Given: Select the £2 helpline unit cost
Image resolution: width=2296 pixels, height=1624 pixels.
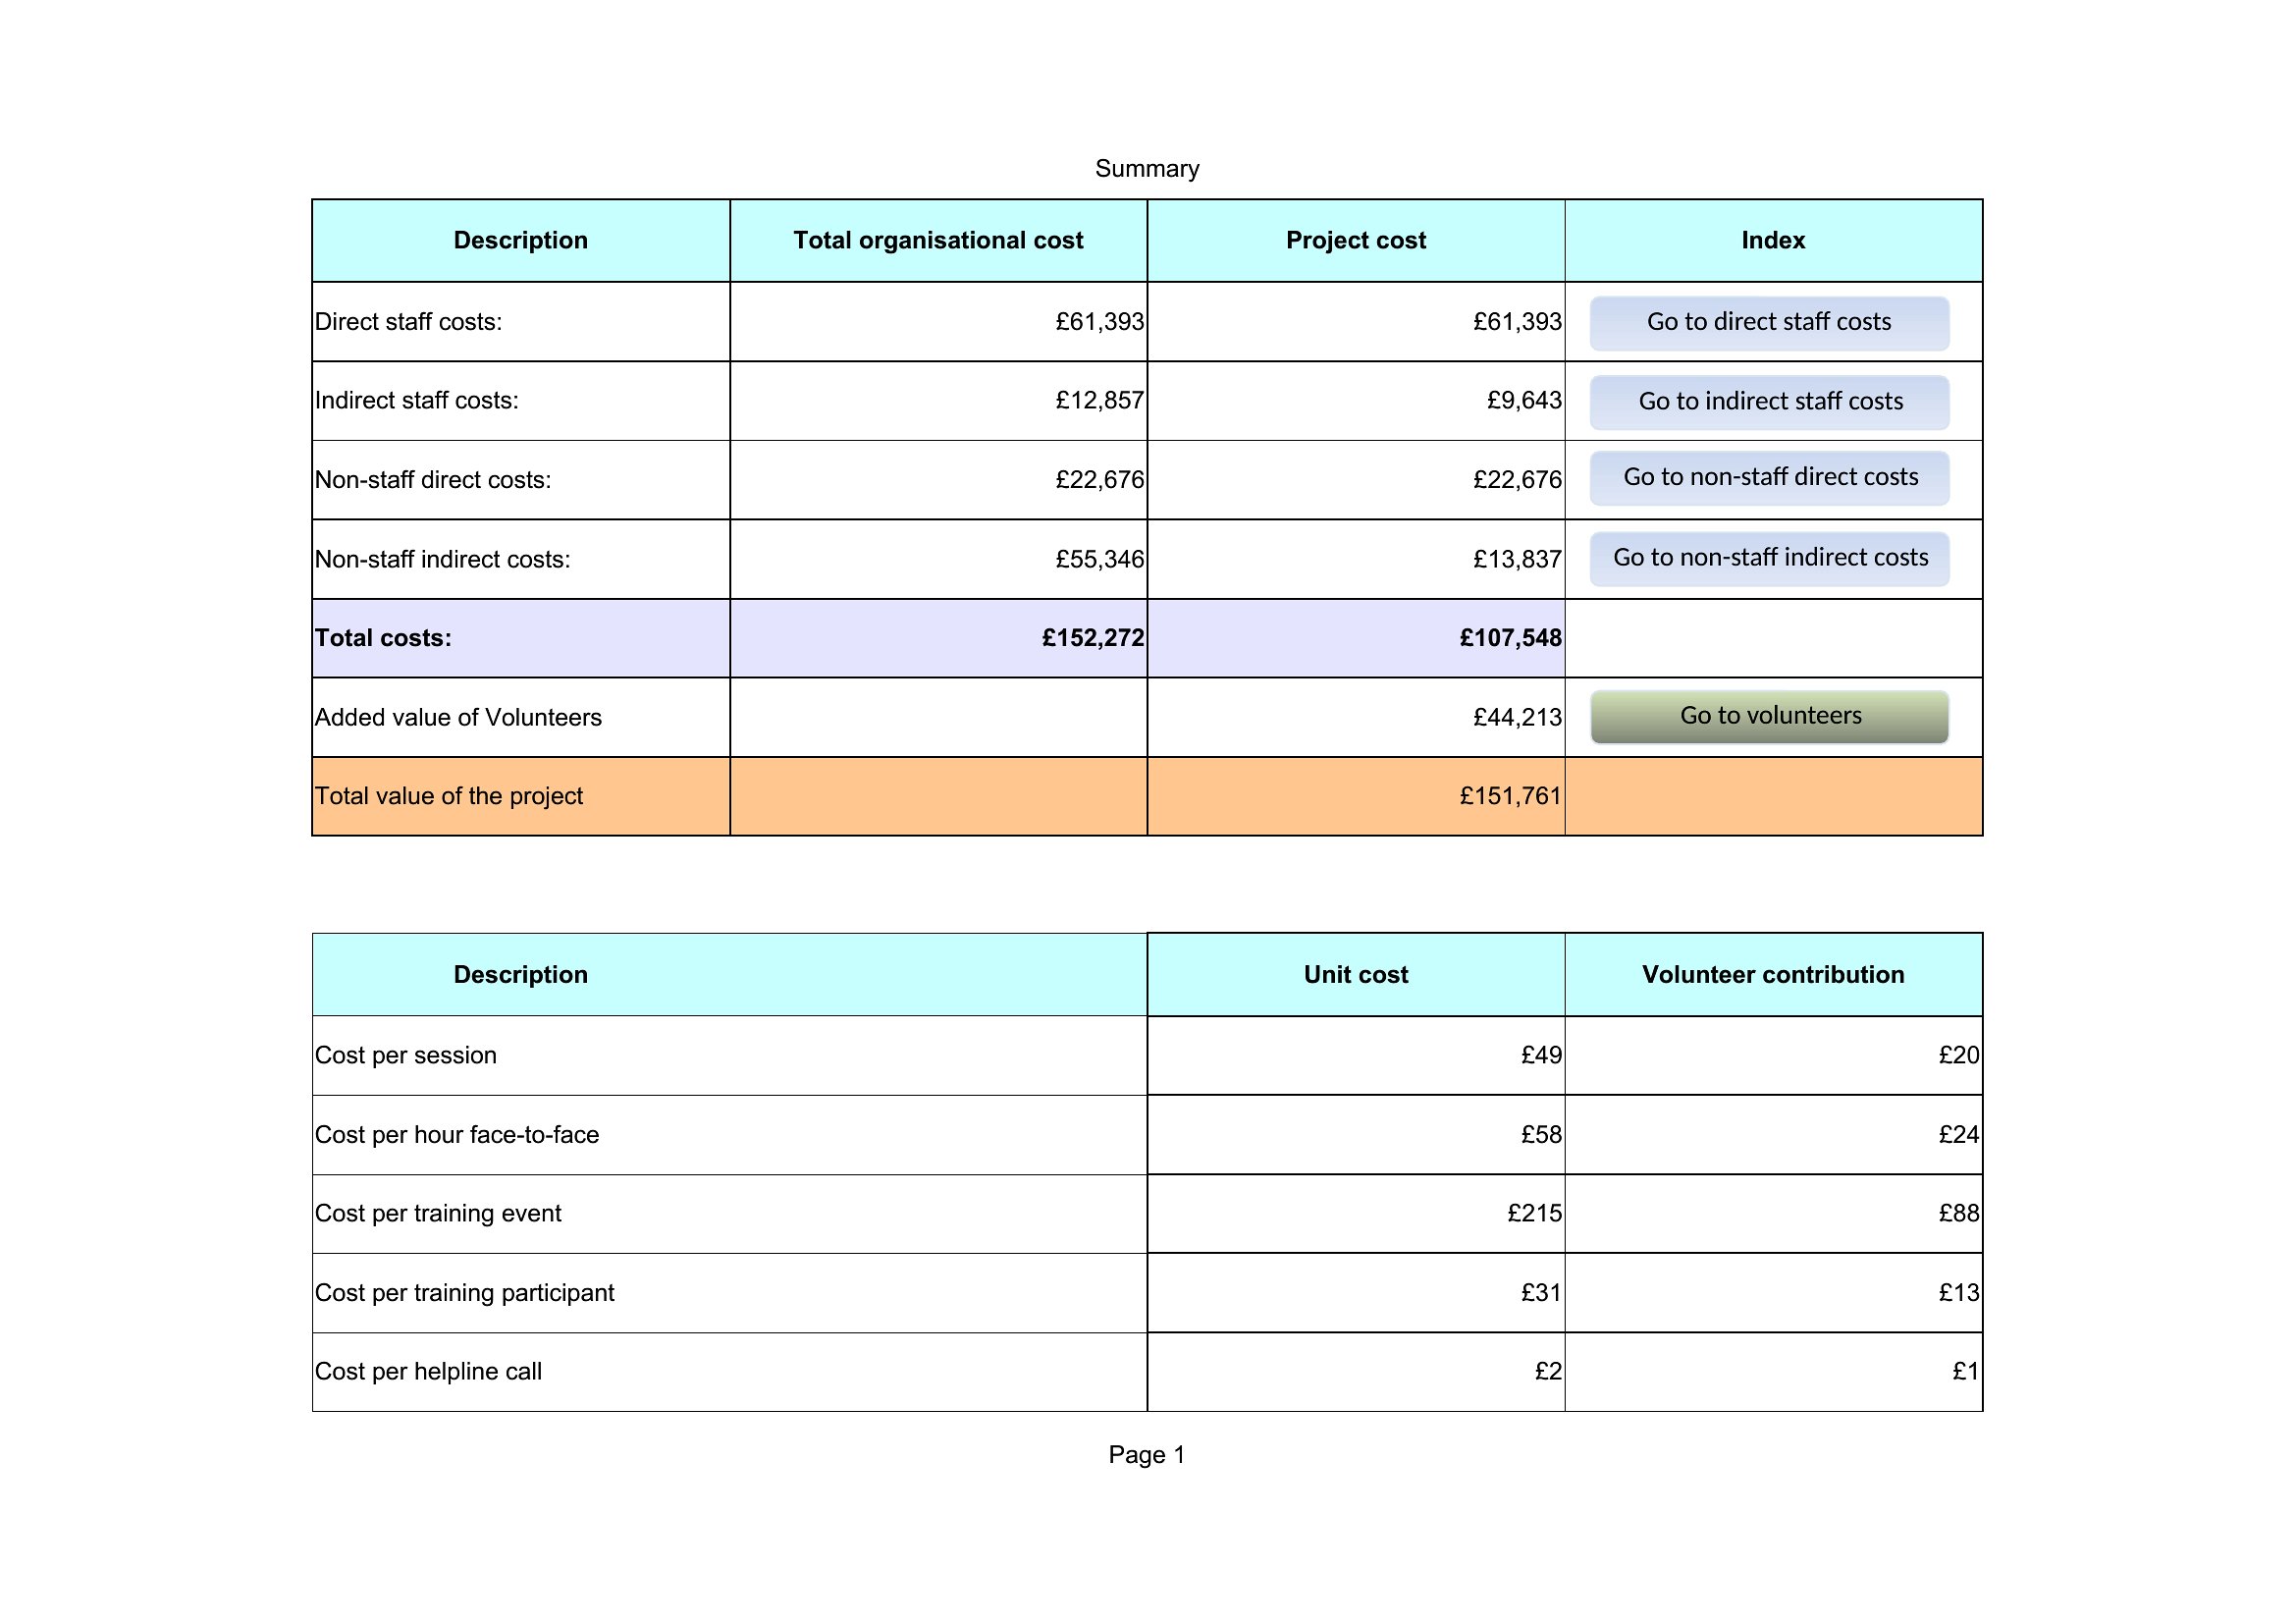Looking at the screenshot, I should pos(1356,1372).
